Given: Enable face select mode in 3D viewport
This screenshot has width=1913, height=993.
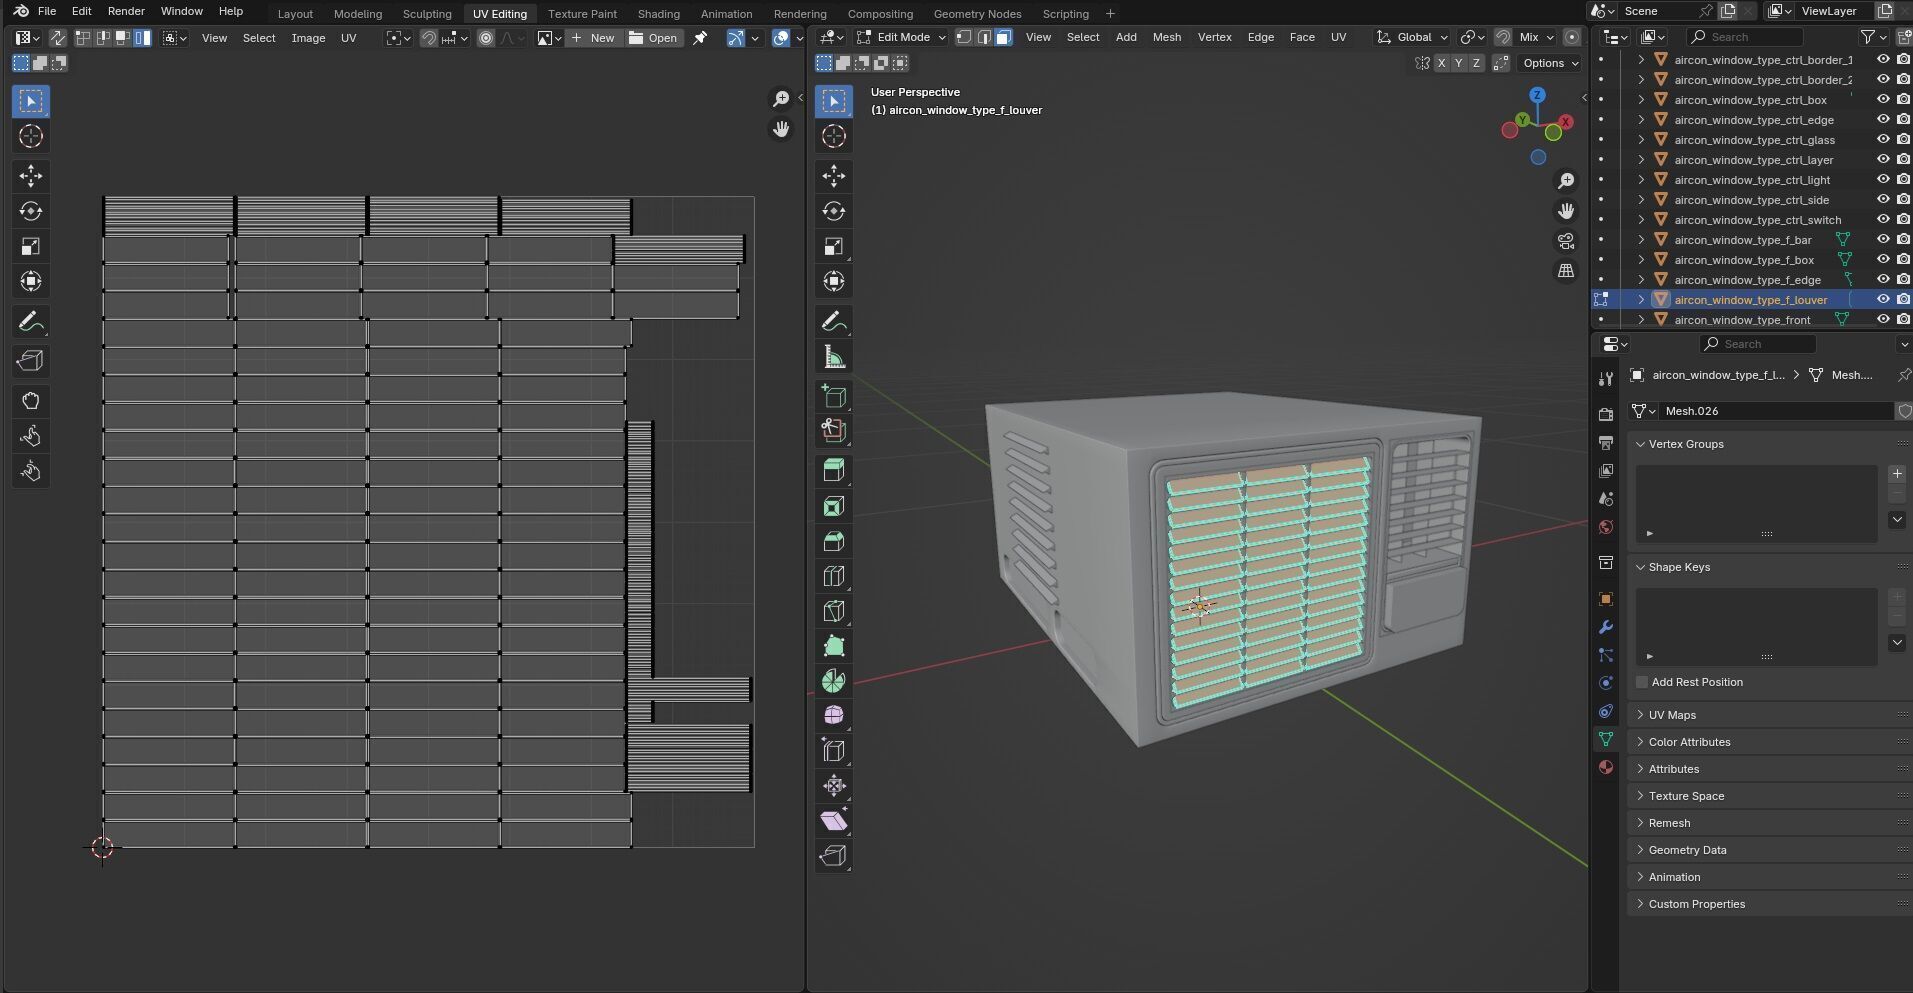Looking at the screenshot, I should point(1004,37).
